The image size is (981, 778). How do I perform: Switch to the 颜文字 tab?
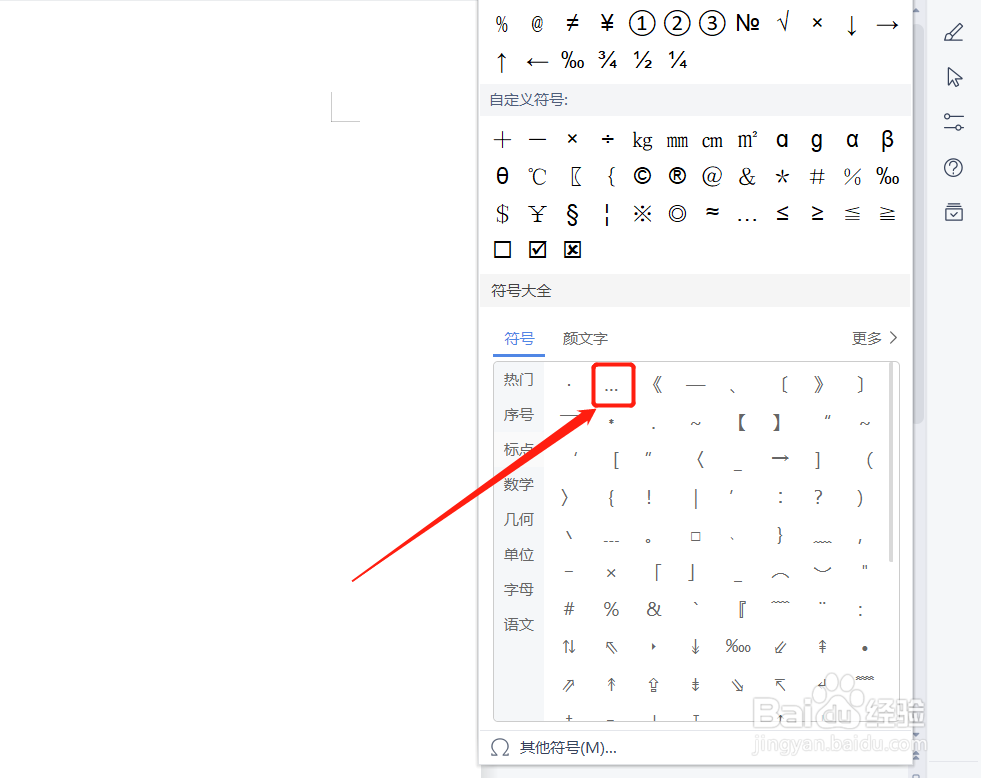[x=585, y=339]
